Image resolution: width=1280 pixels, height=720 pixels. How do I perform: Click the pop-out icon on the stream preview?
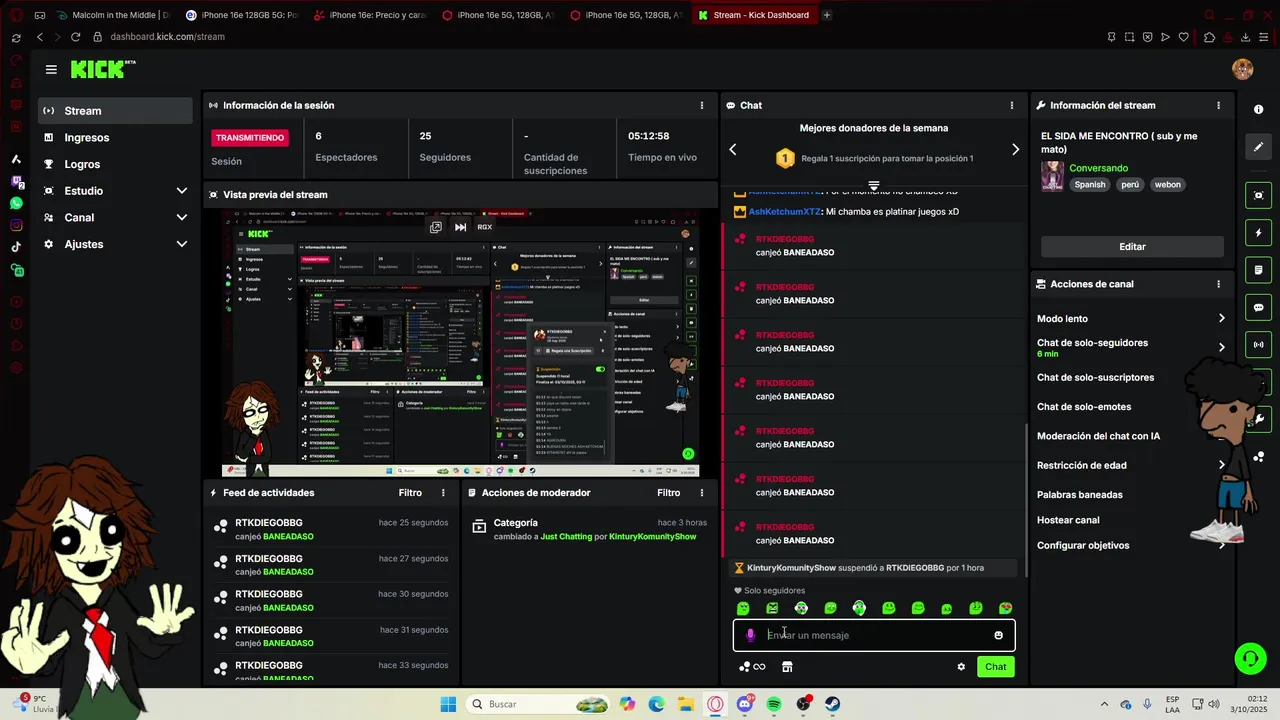436,227
